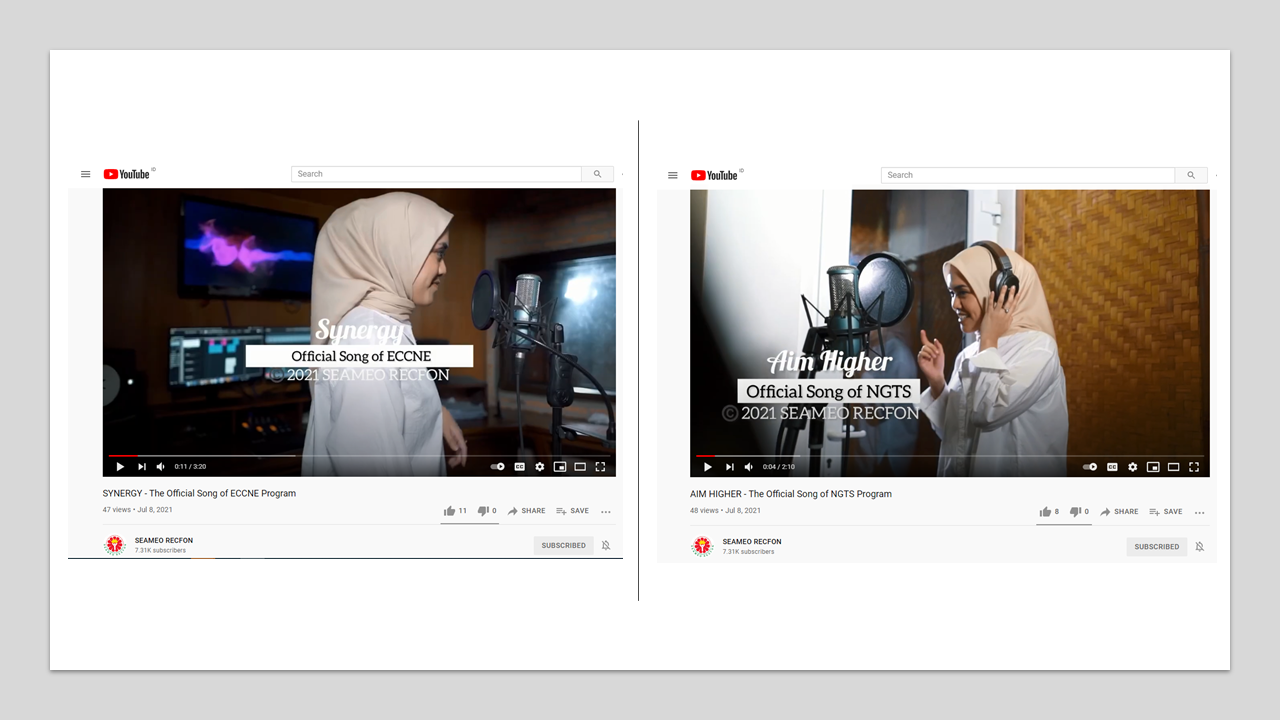Toggle autoplay switch in SYNERGY player

[x=498, y=466]
